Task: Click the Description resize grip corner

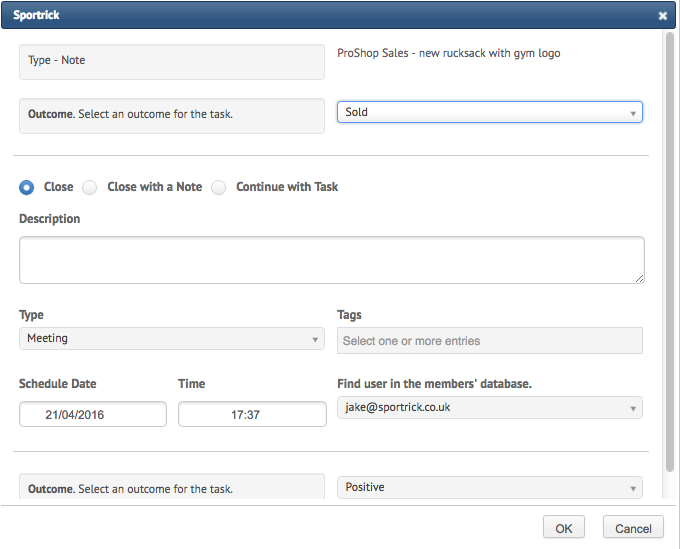Action: 640,279
